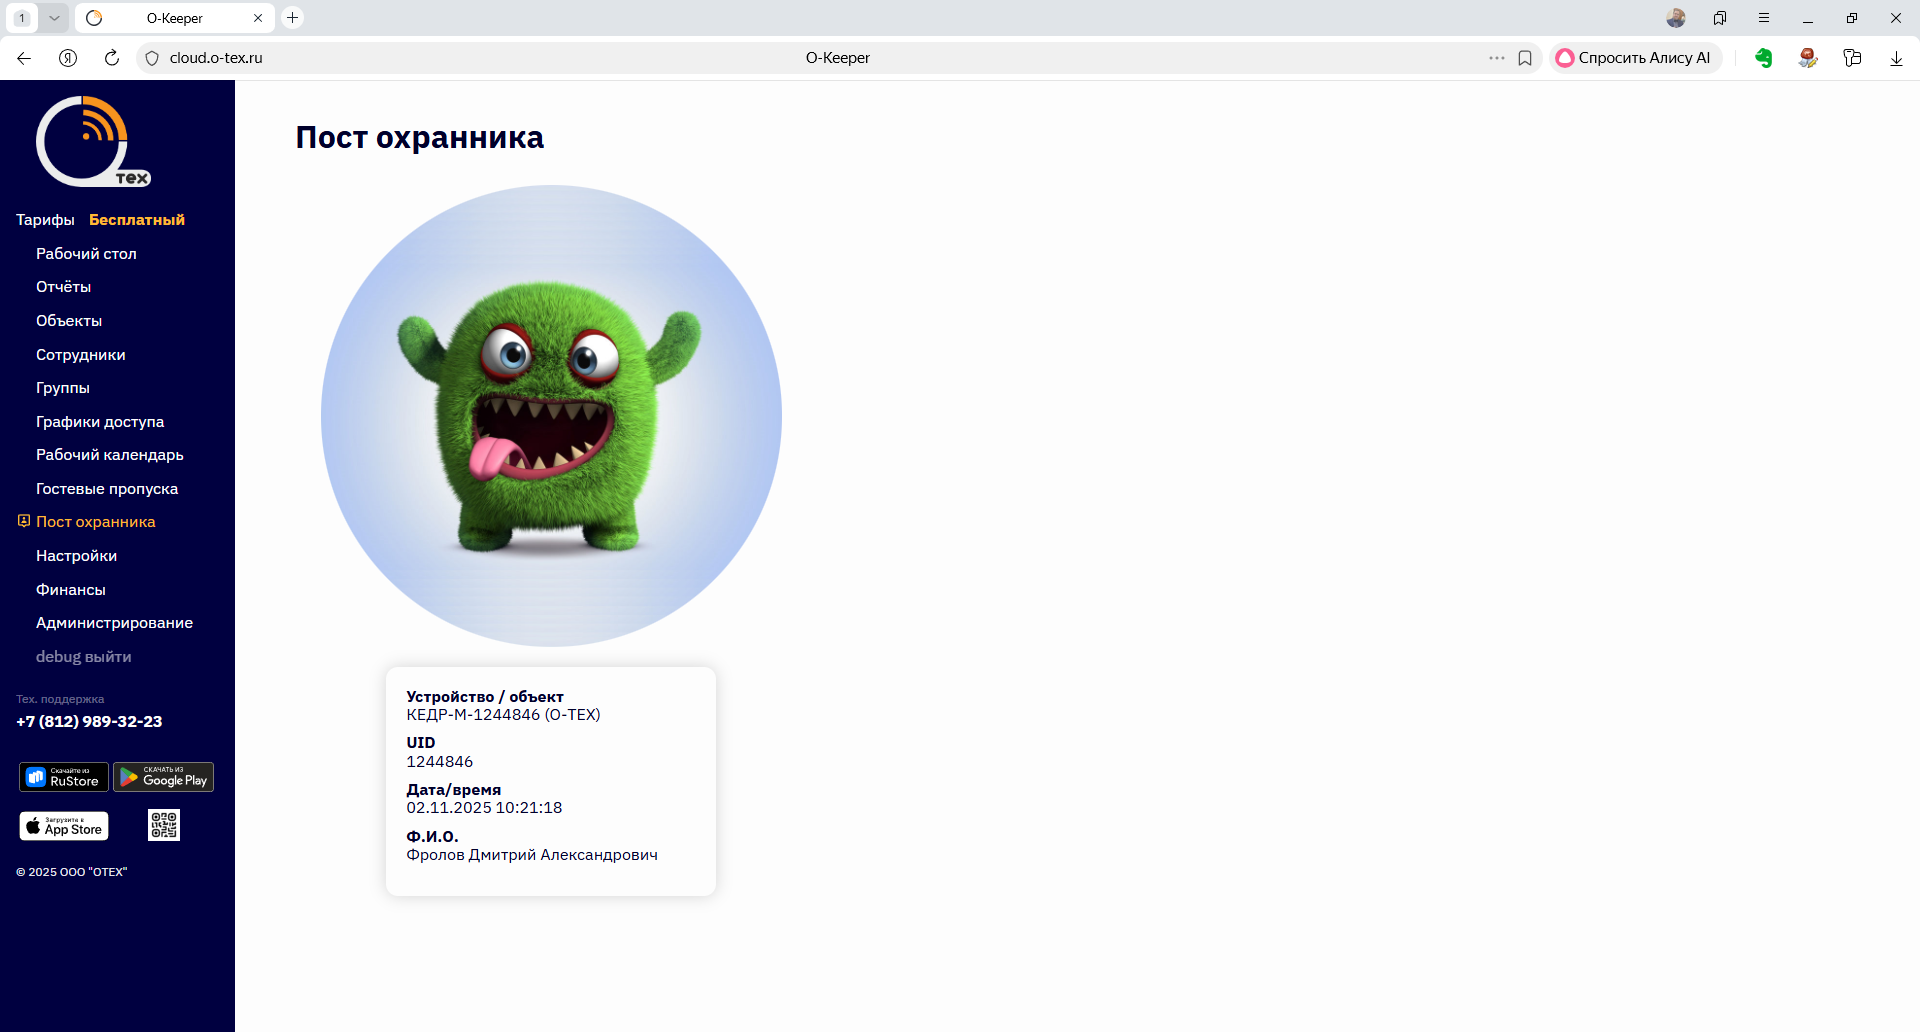Click the Спросить Алису AI button
Screen dimensions: 1920x1032
click(x=1634, y=58)
